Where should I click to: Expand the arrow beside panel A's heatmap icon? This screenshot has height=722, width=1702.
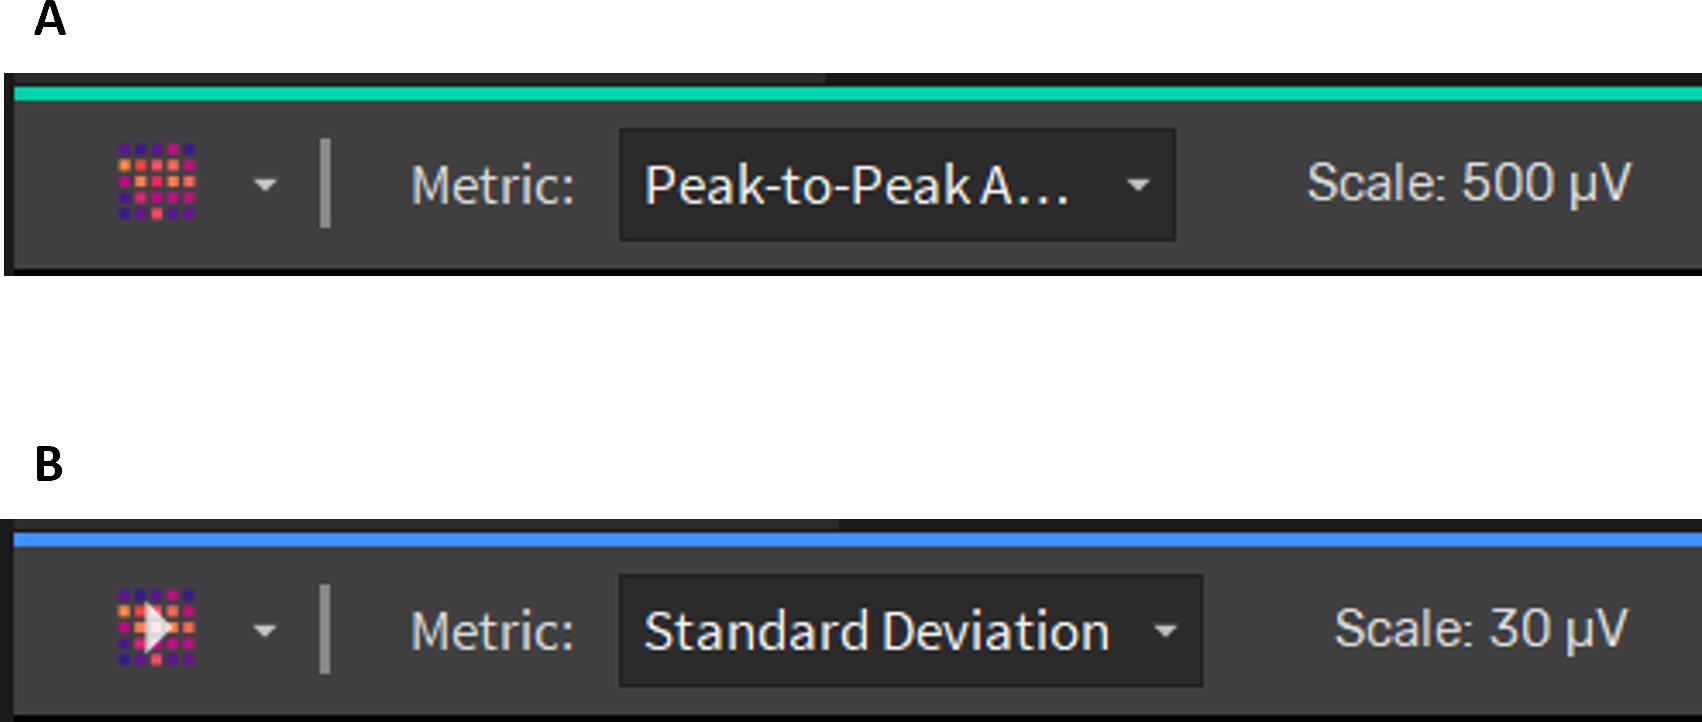coord(265,185)
